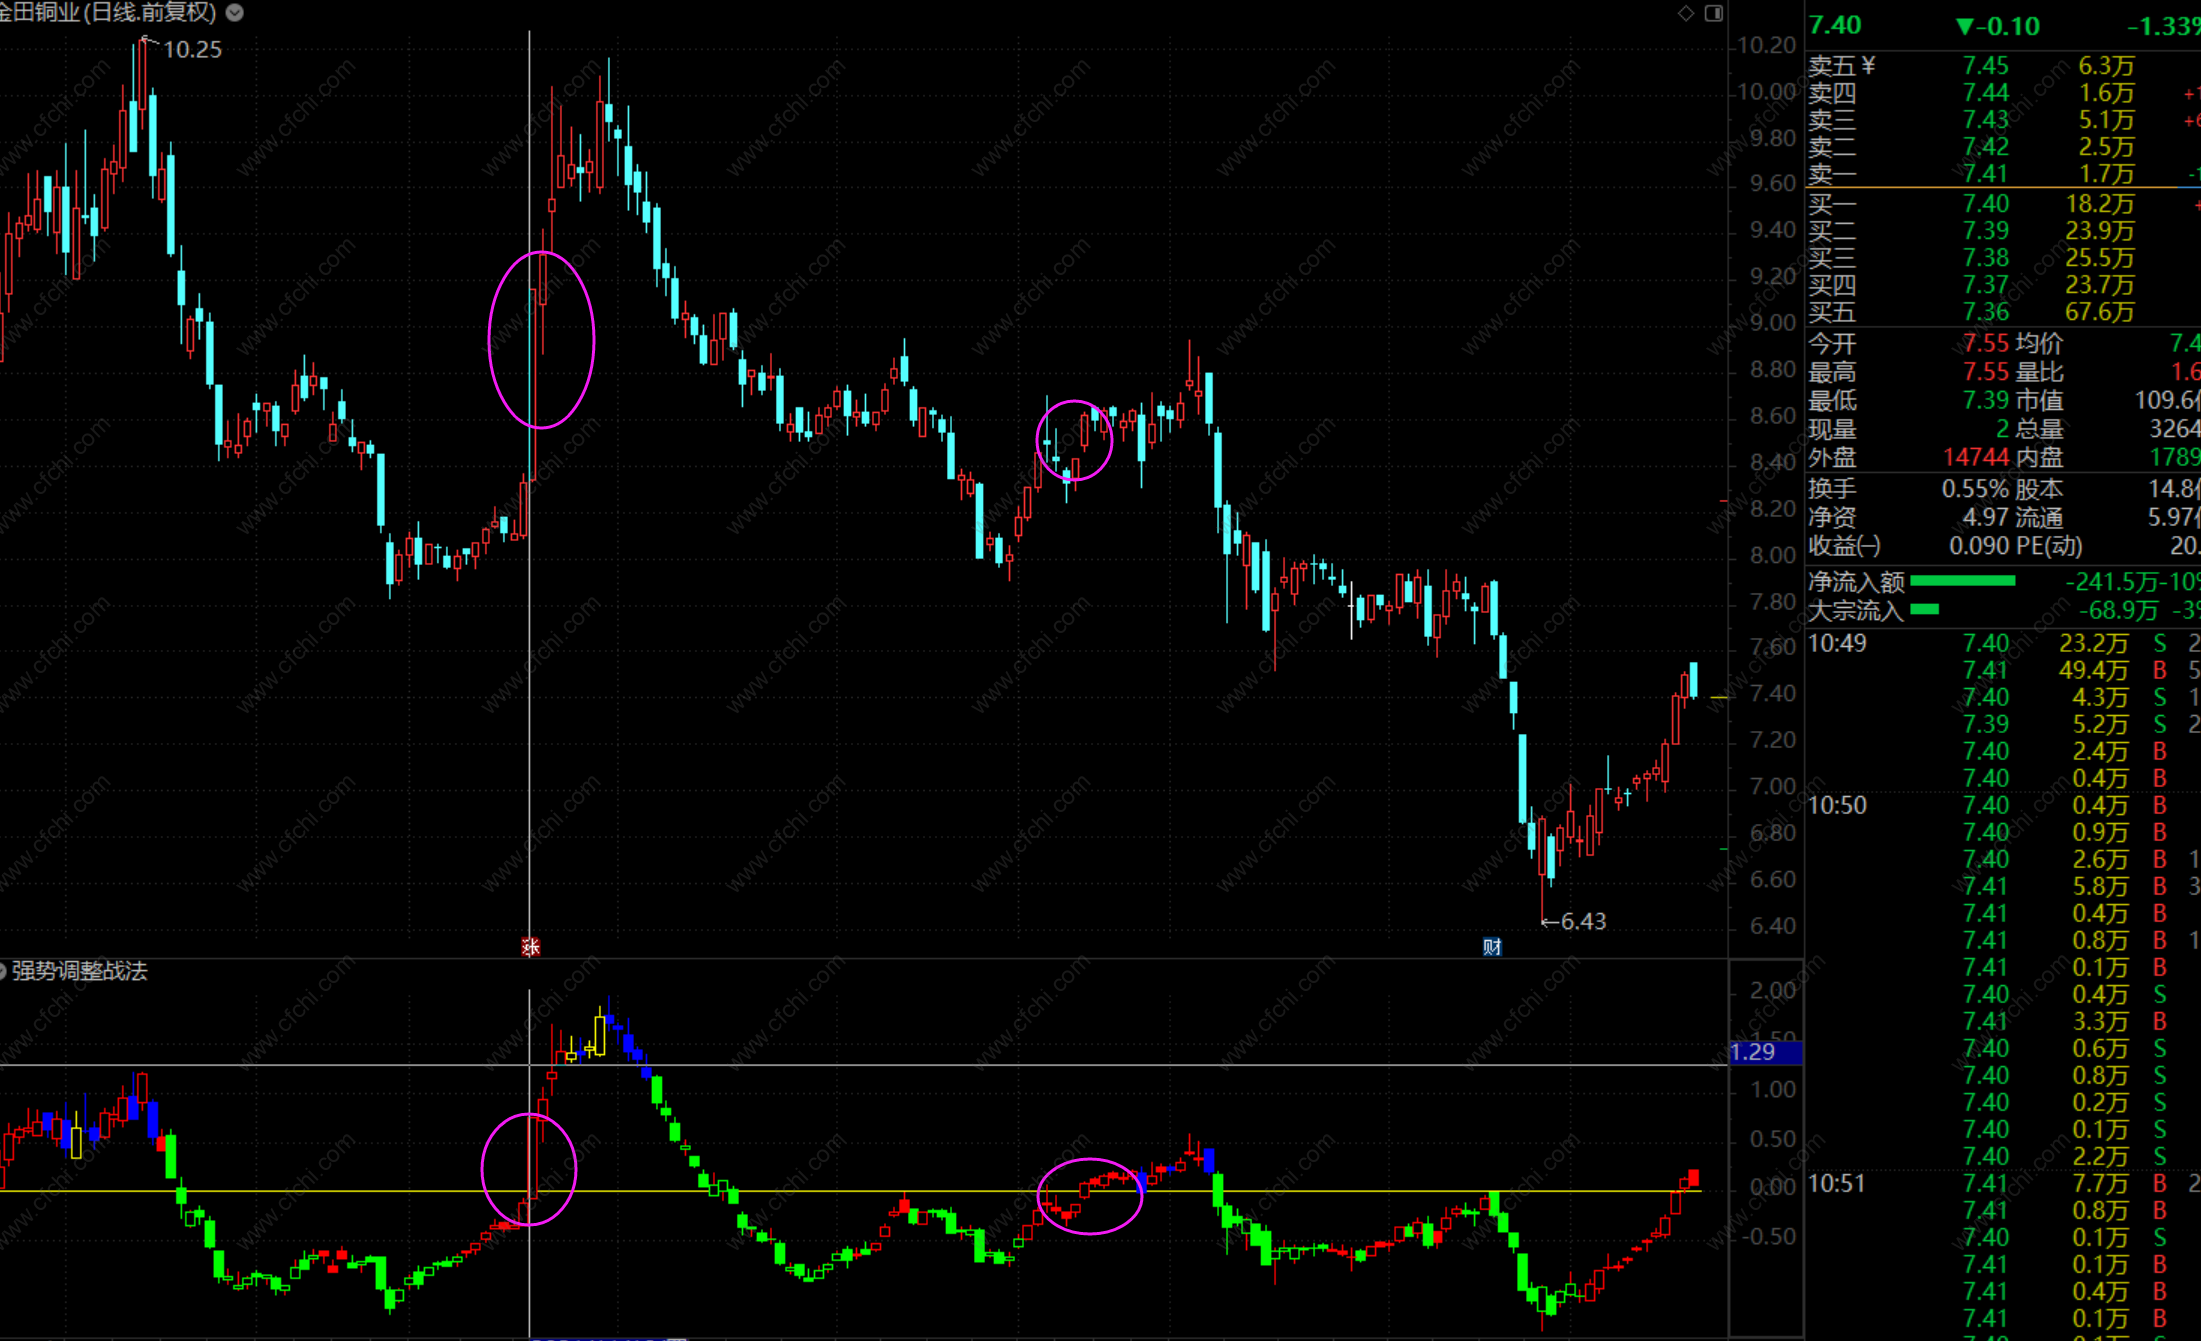Screen dimensions: 2201x1341
Task: Click the 6.43 low price annotation
Action: (1582, 921)
